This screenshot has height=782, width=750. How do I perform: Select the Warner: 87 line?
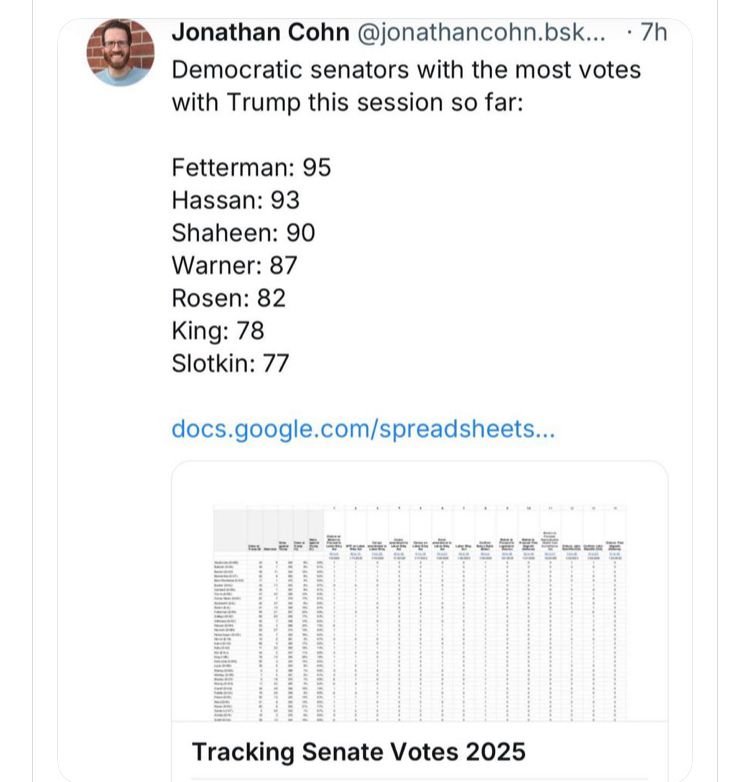point(234,265)
